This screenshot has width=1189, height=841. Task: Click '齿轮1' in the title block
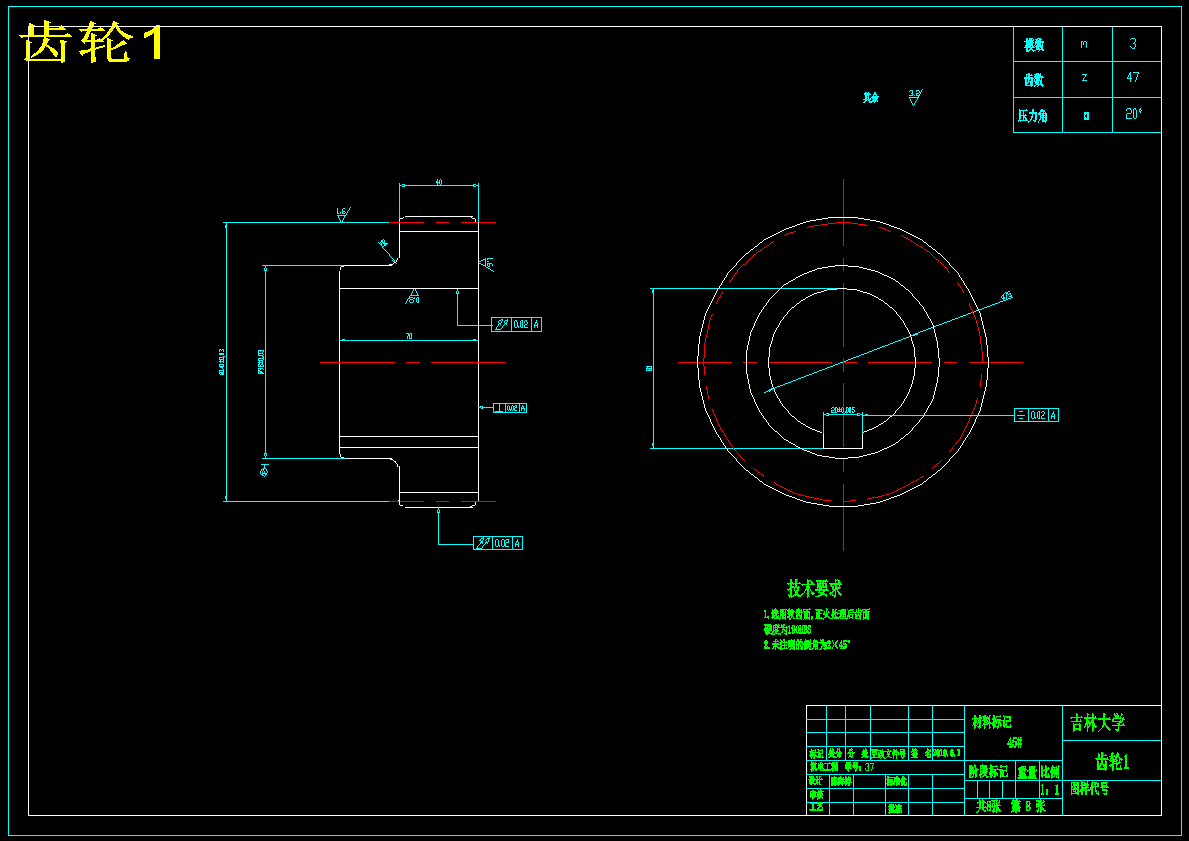[1112, 761]
